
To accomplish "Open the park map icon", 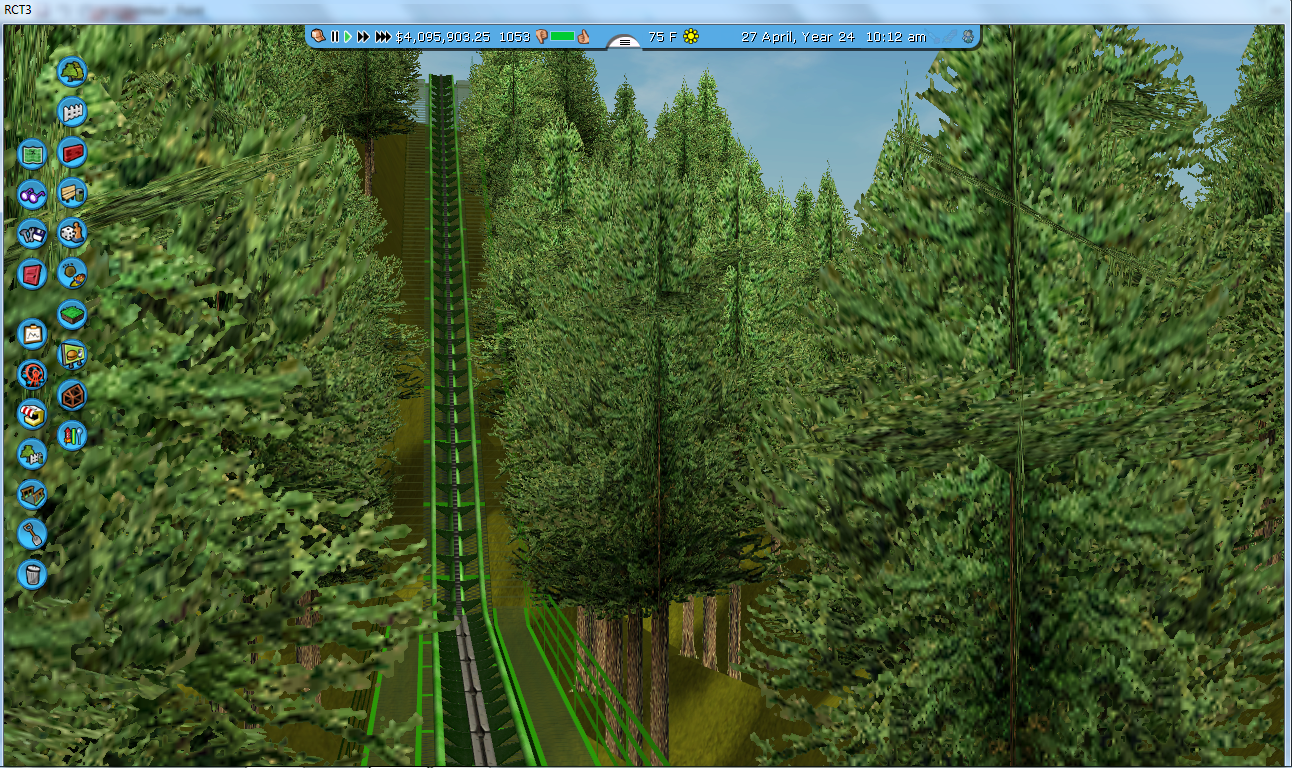I will [32, 154].
